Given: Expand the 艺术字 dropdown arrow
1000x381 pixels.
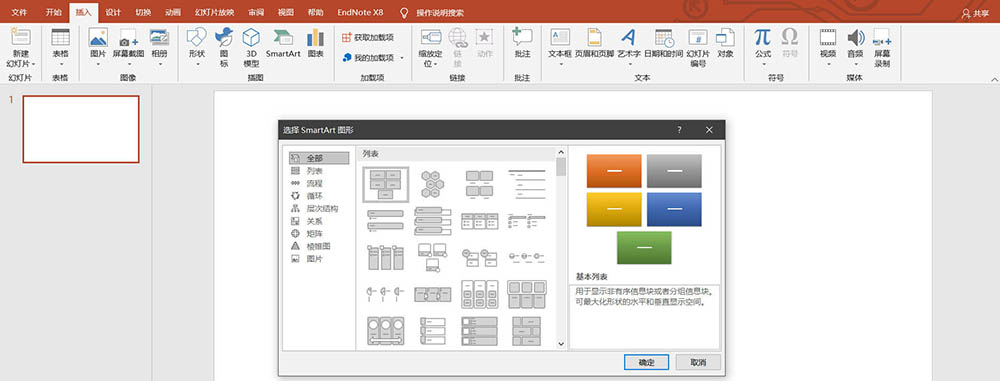Looking at the screenshot, I should tap(629, 64).
